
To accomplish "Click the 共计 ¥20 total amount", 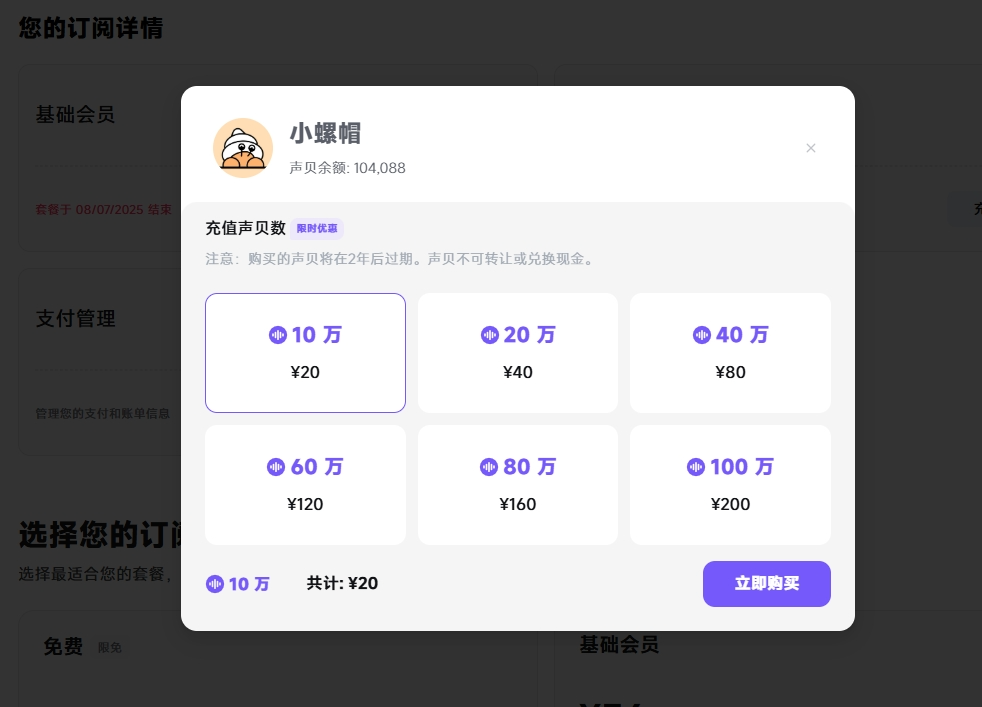I will coord(342,584).
